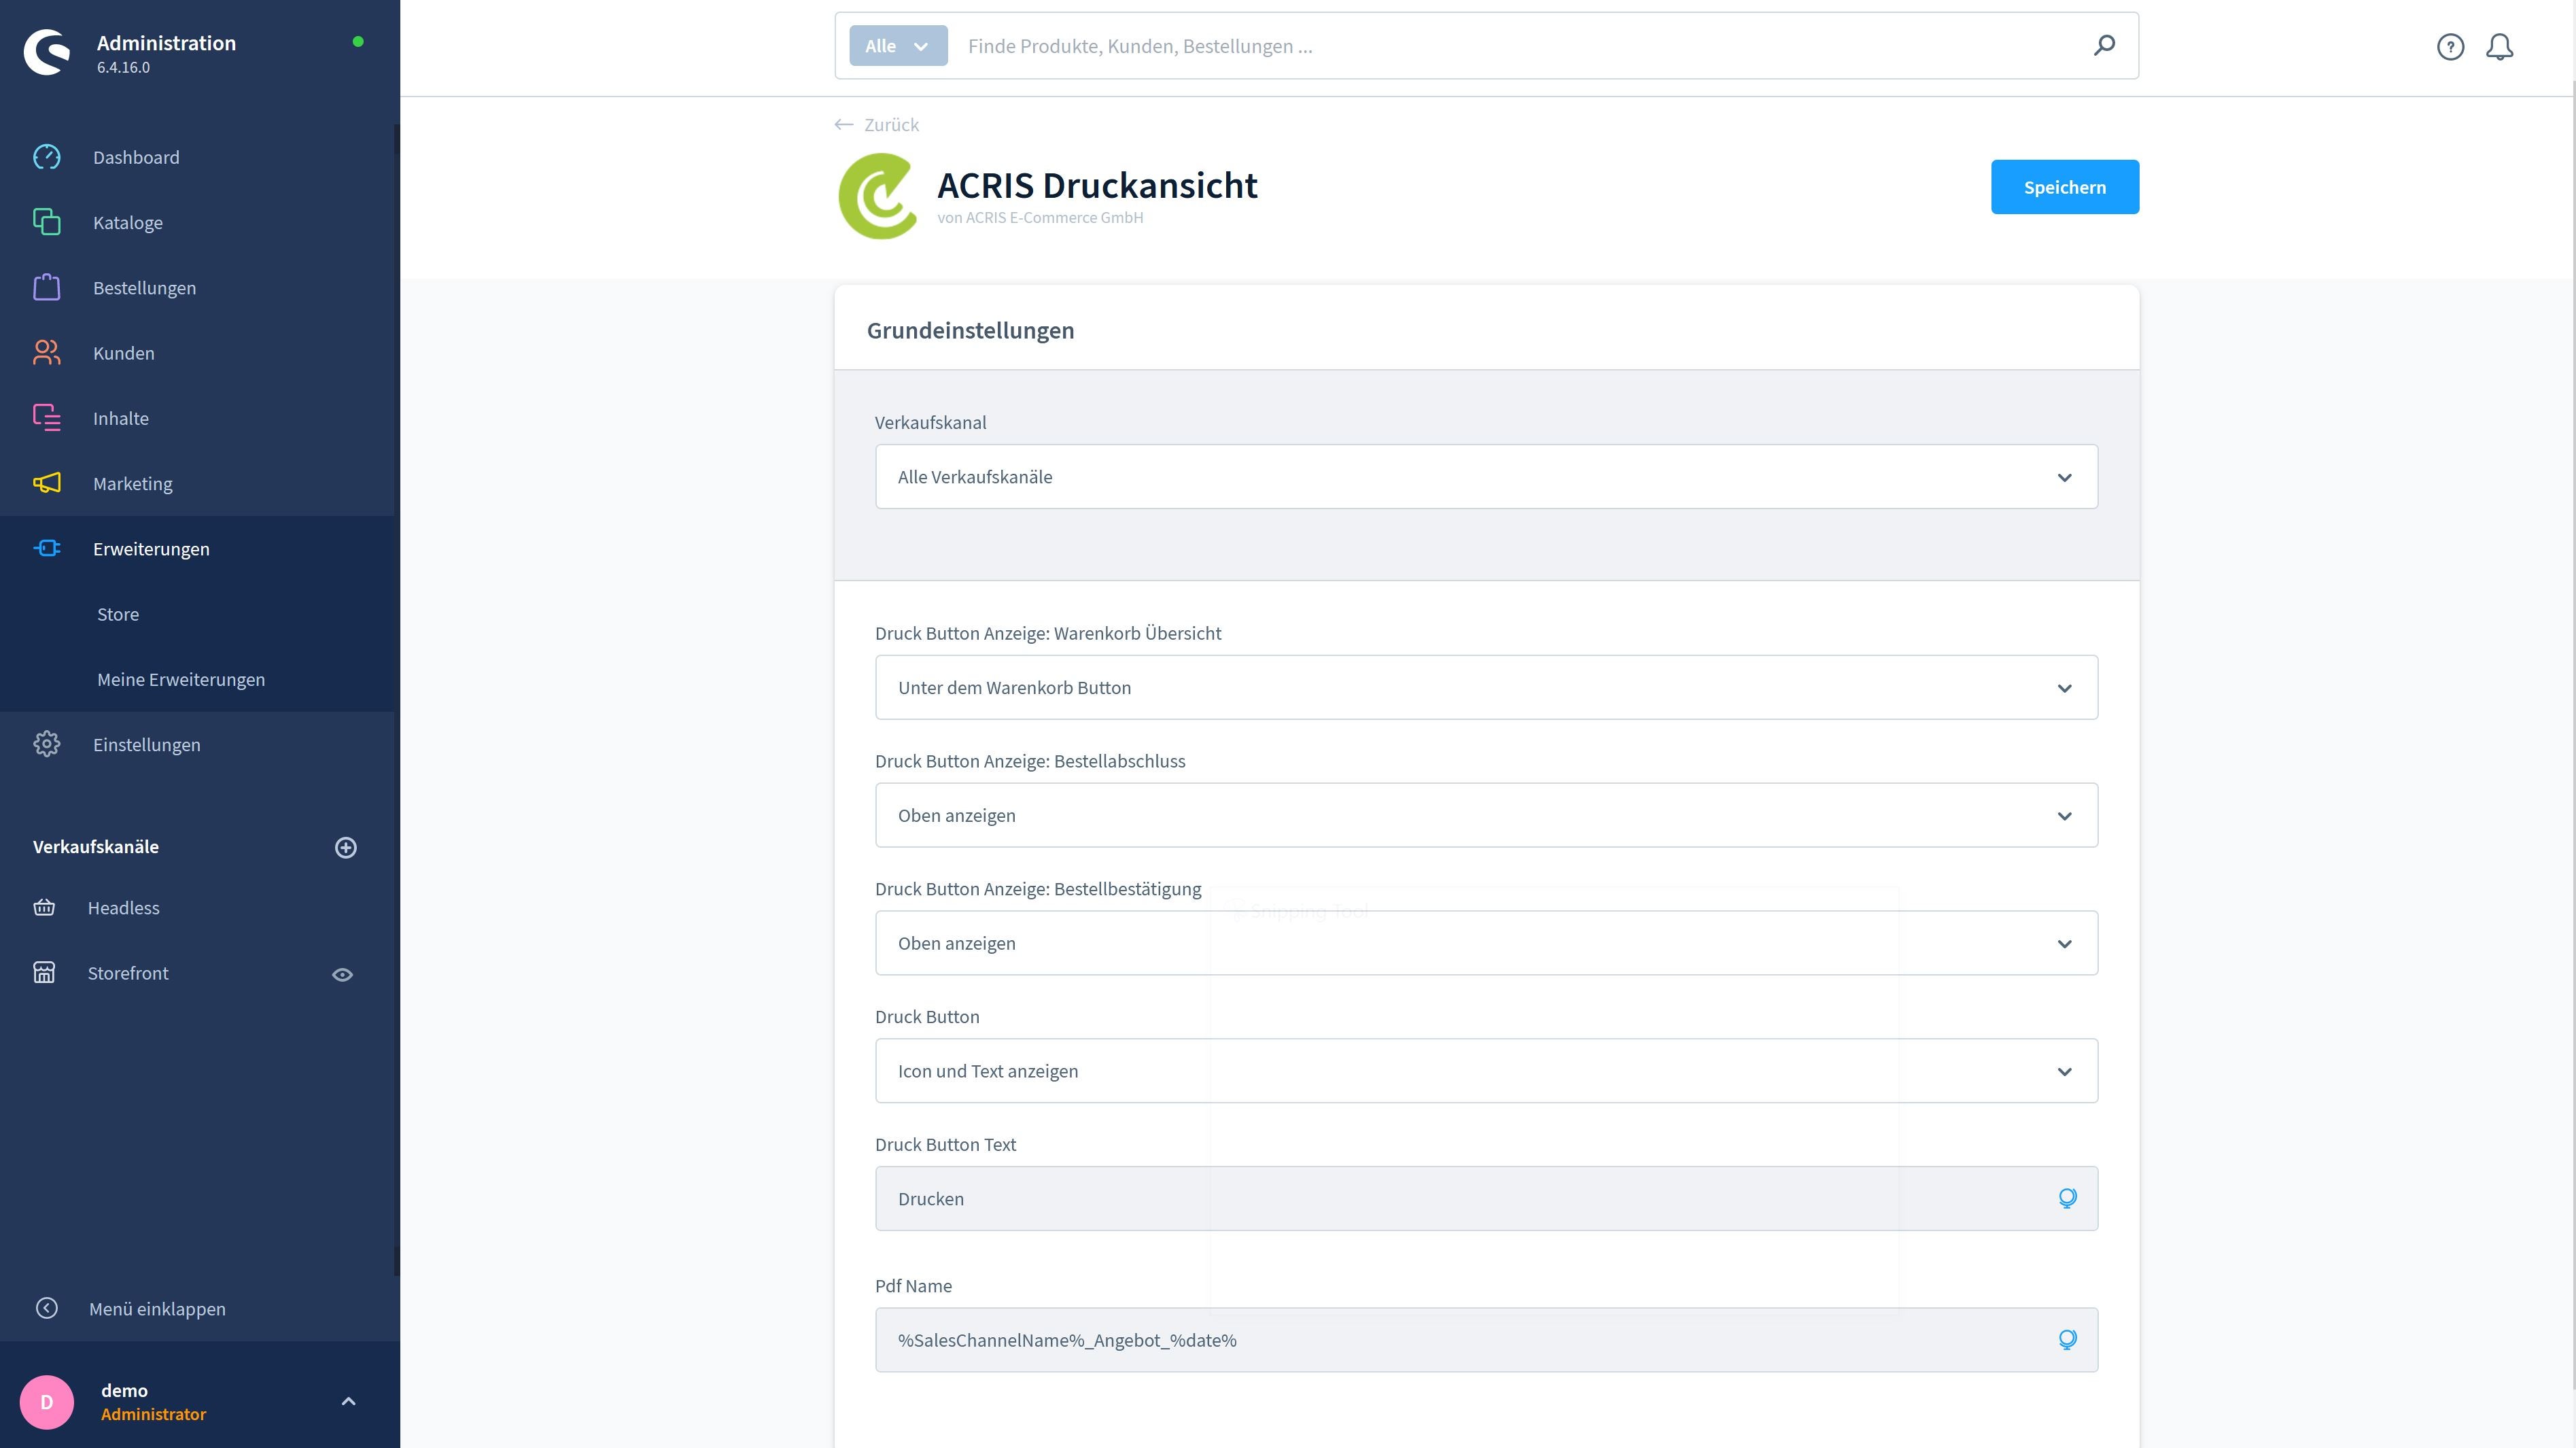Click the 'von ACRIS E-Commerce GmbH' text
Viewport: 2576px width, 1448px height.
click(1040, 218)
